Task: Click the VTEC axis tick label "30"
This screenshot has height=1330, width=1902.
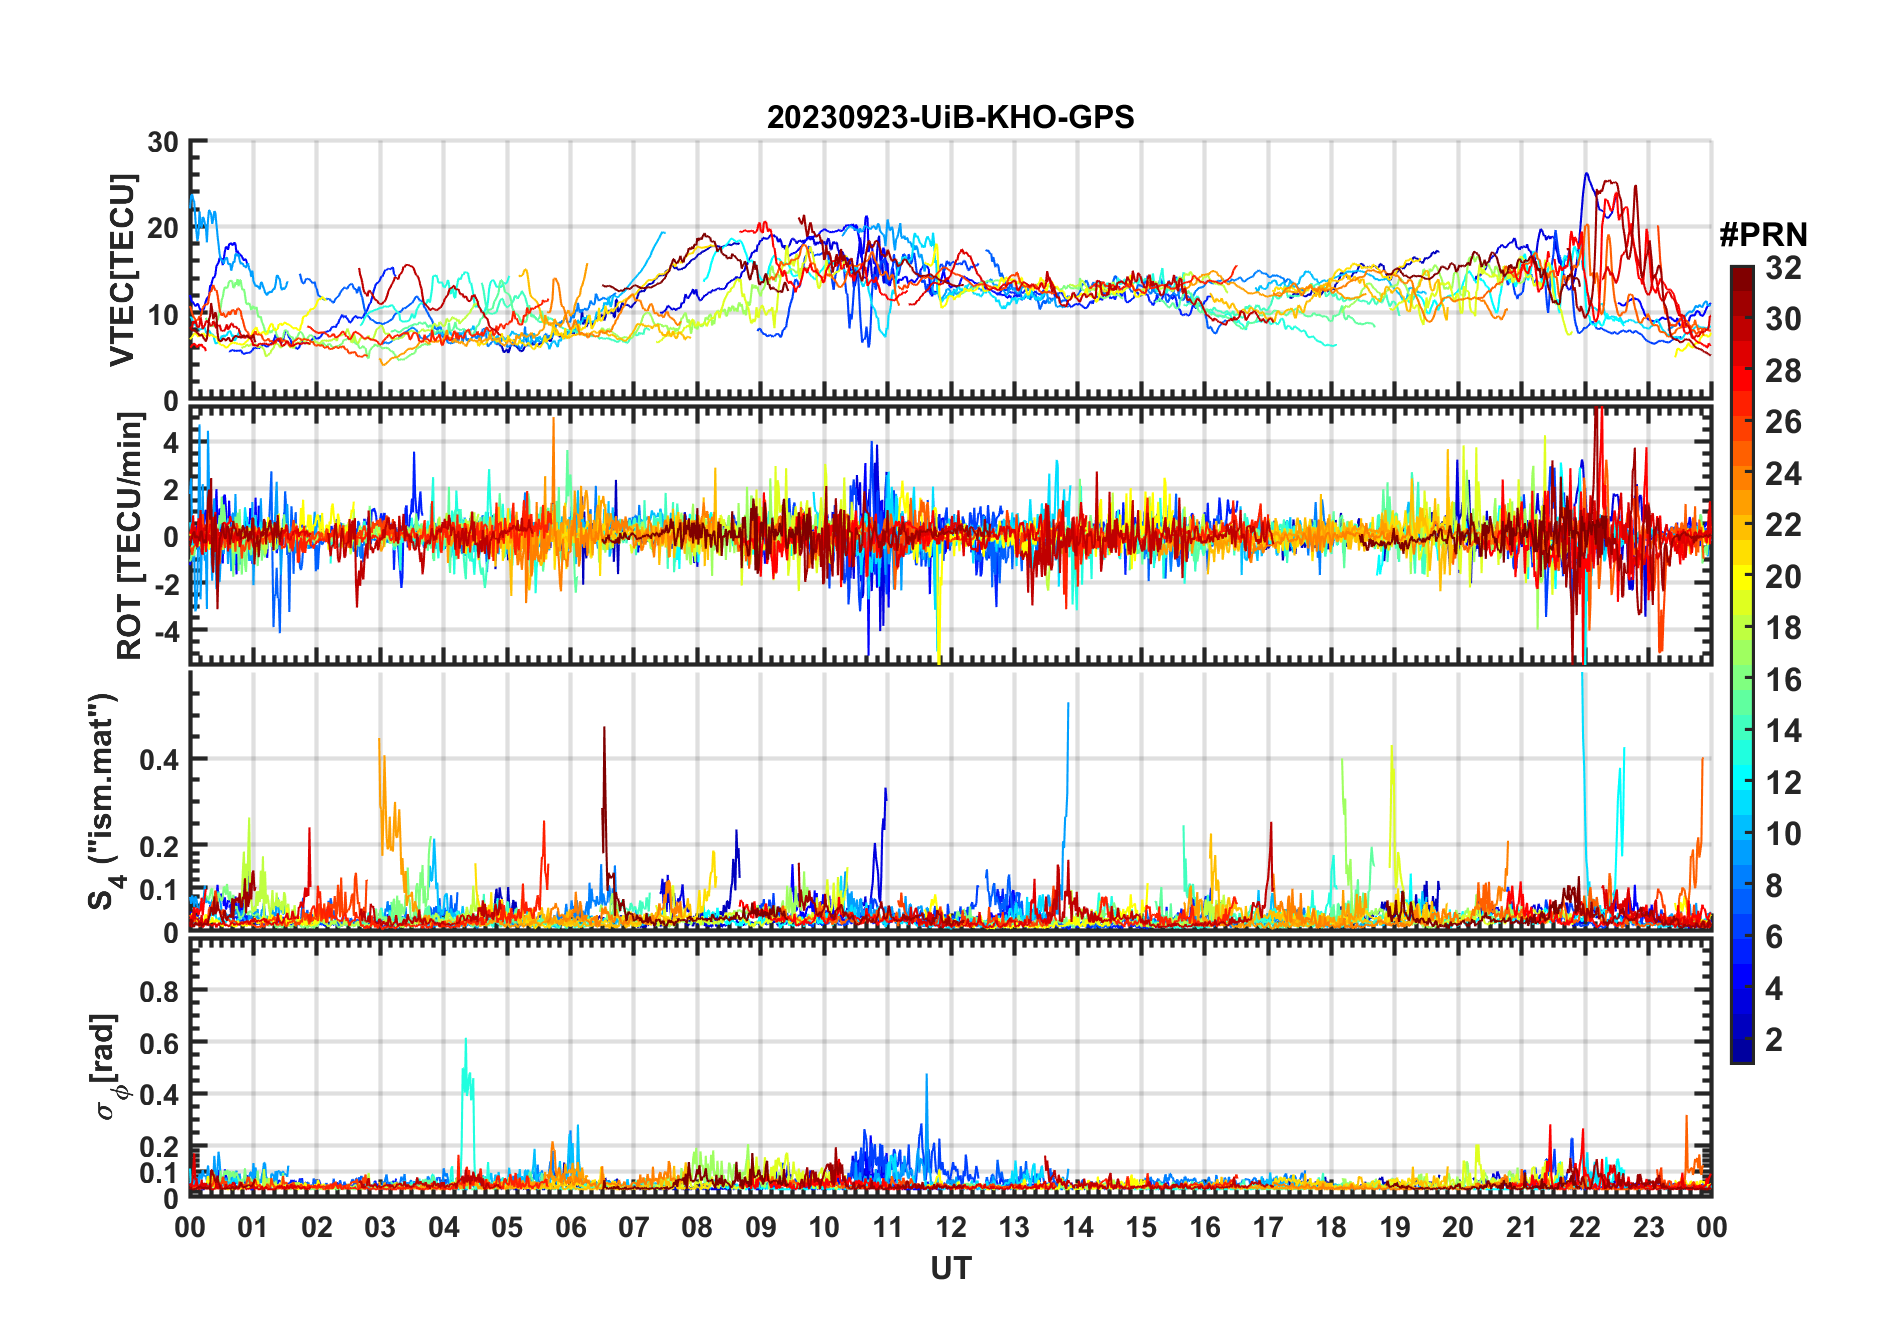Action: pyautogui.click(x=163, y=142)
